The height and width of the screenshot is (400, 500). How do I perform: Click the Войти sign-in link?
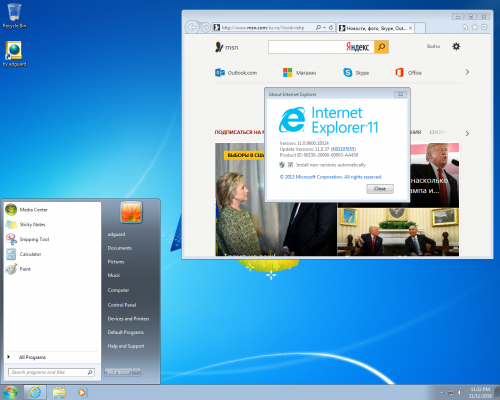433,46
